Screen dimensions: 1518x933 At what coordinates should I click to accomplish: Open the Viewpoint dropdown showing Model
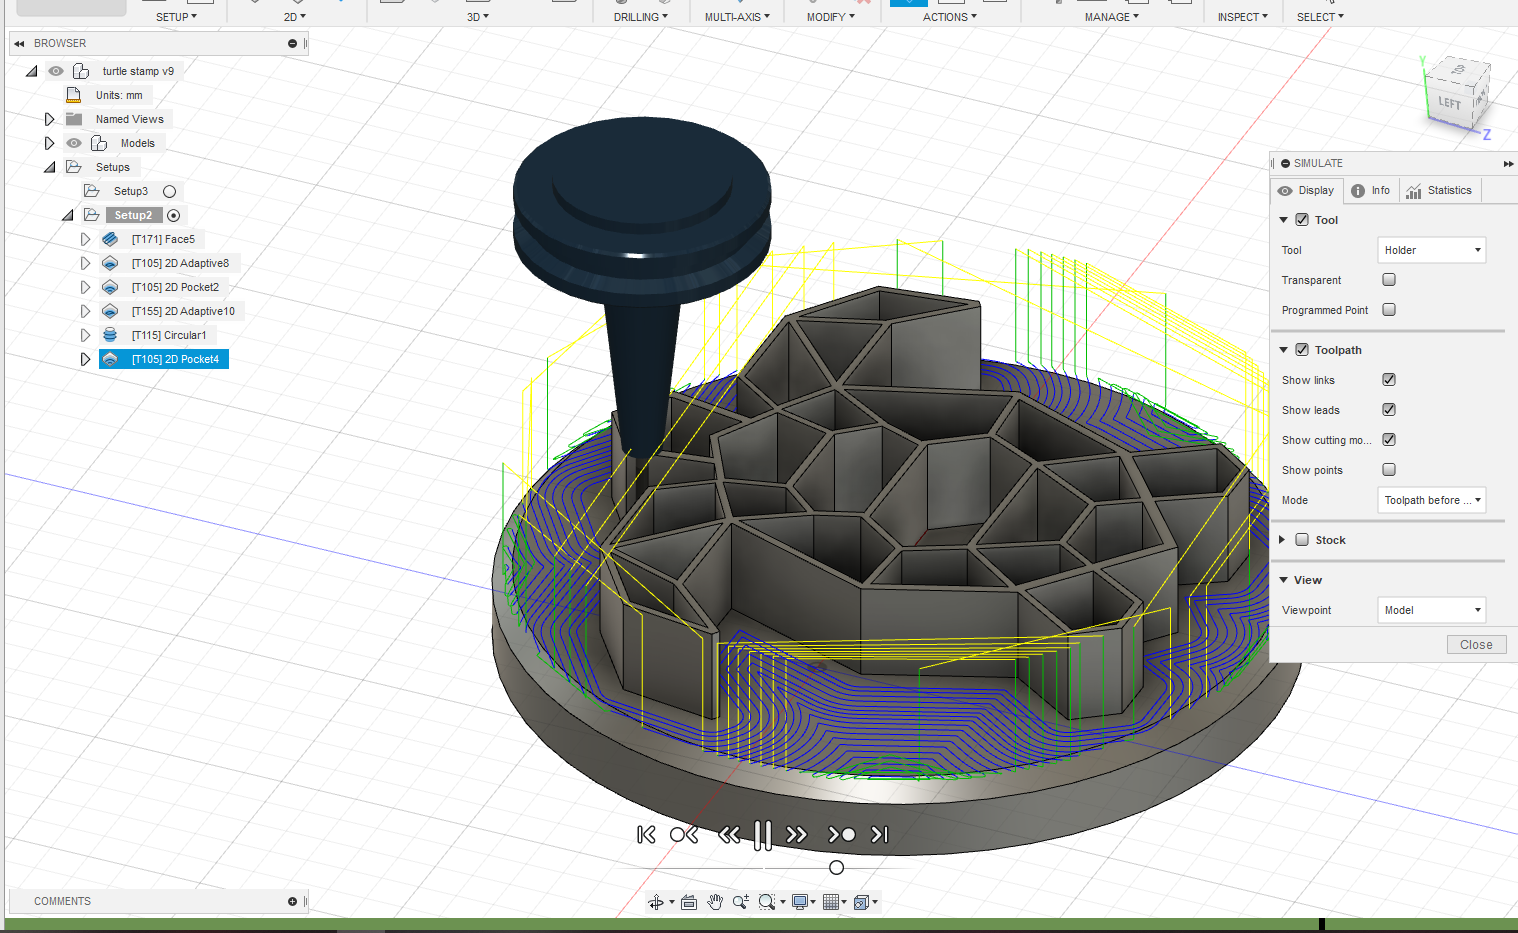(x=1431, y=610)
